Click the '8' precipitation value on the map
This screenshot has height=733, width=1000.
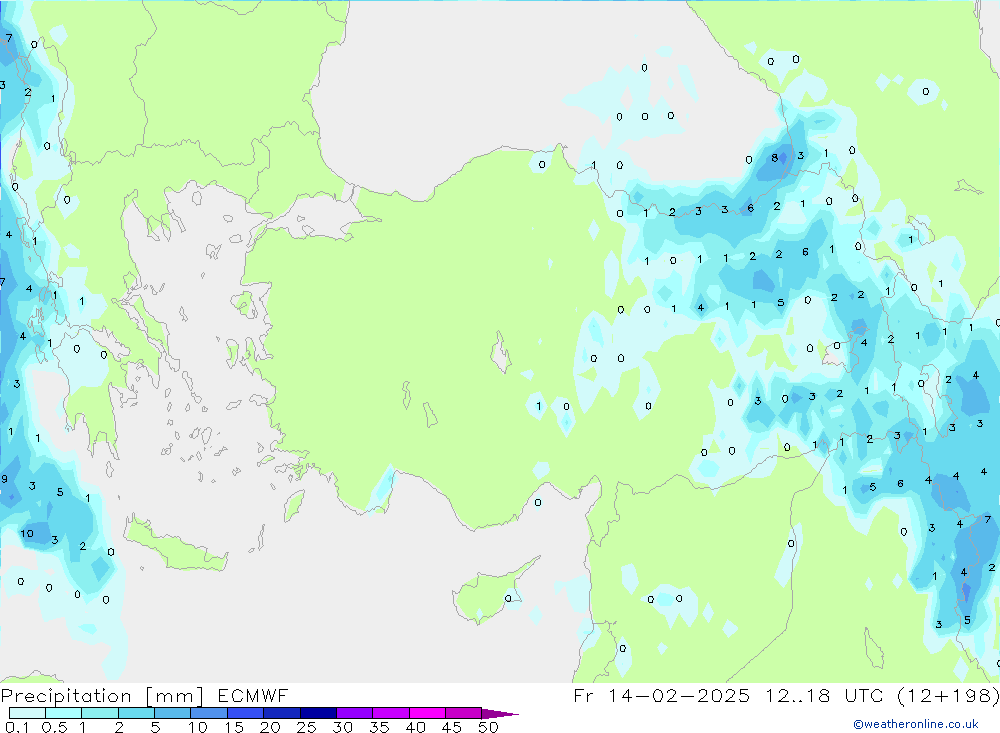coord(775,158)
